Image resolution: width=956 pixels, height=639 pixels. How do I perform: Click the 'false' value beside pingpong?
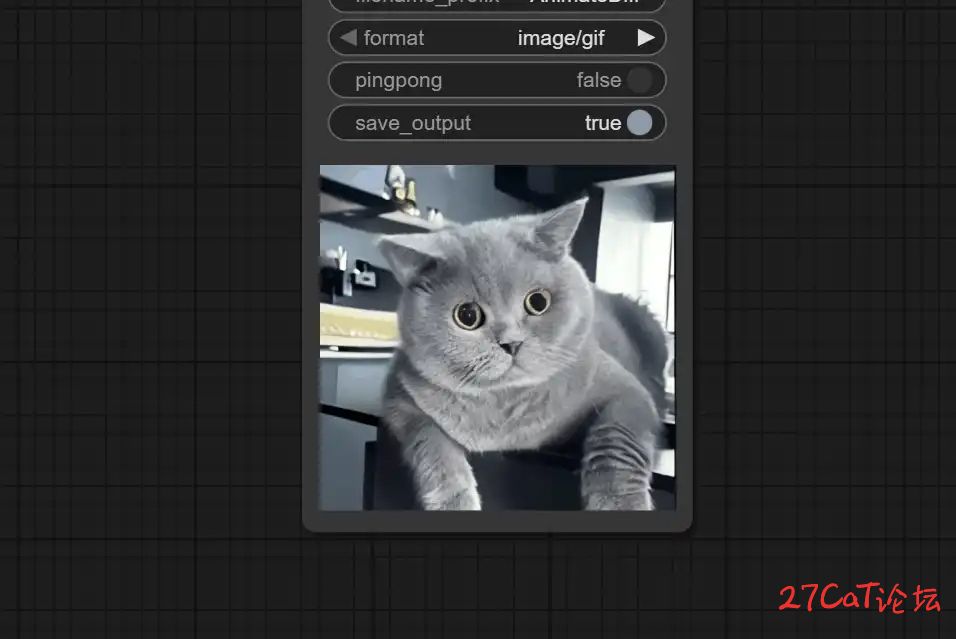(598, 80)
